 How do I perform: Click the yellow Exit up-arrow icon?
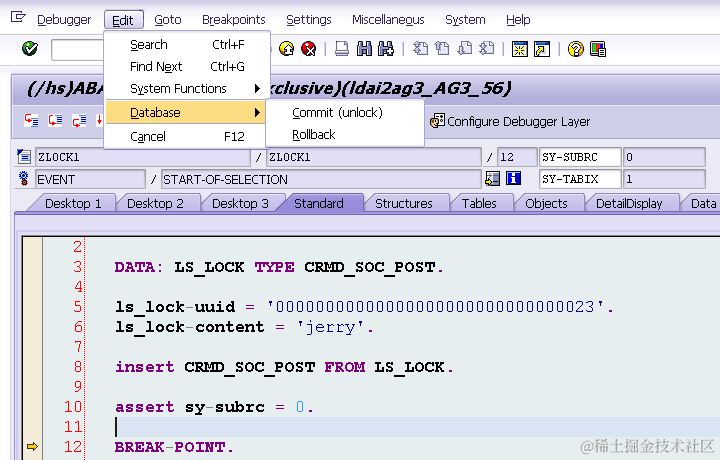287,48
